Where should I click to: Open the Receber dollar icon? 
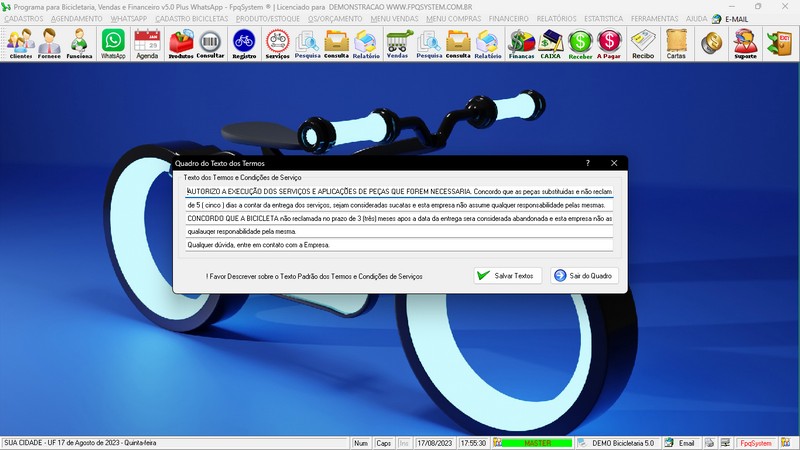coord(580,43)
